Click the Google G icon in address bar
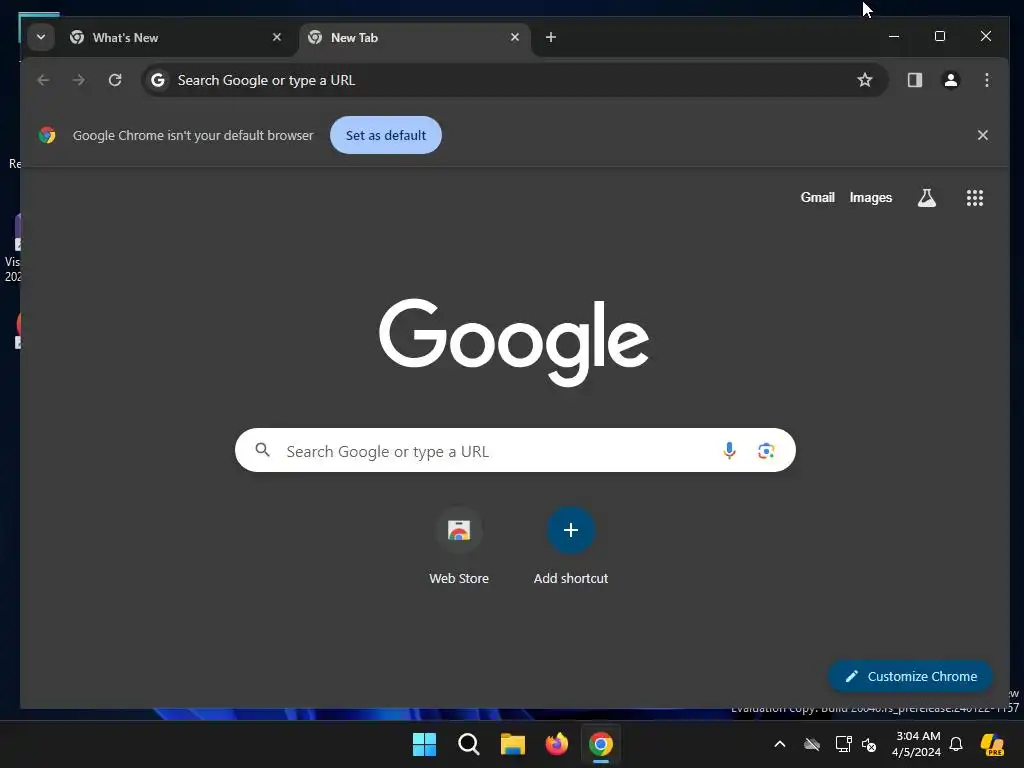The image size is (1024, 768). (158, 80)
